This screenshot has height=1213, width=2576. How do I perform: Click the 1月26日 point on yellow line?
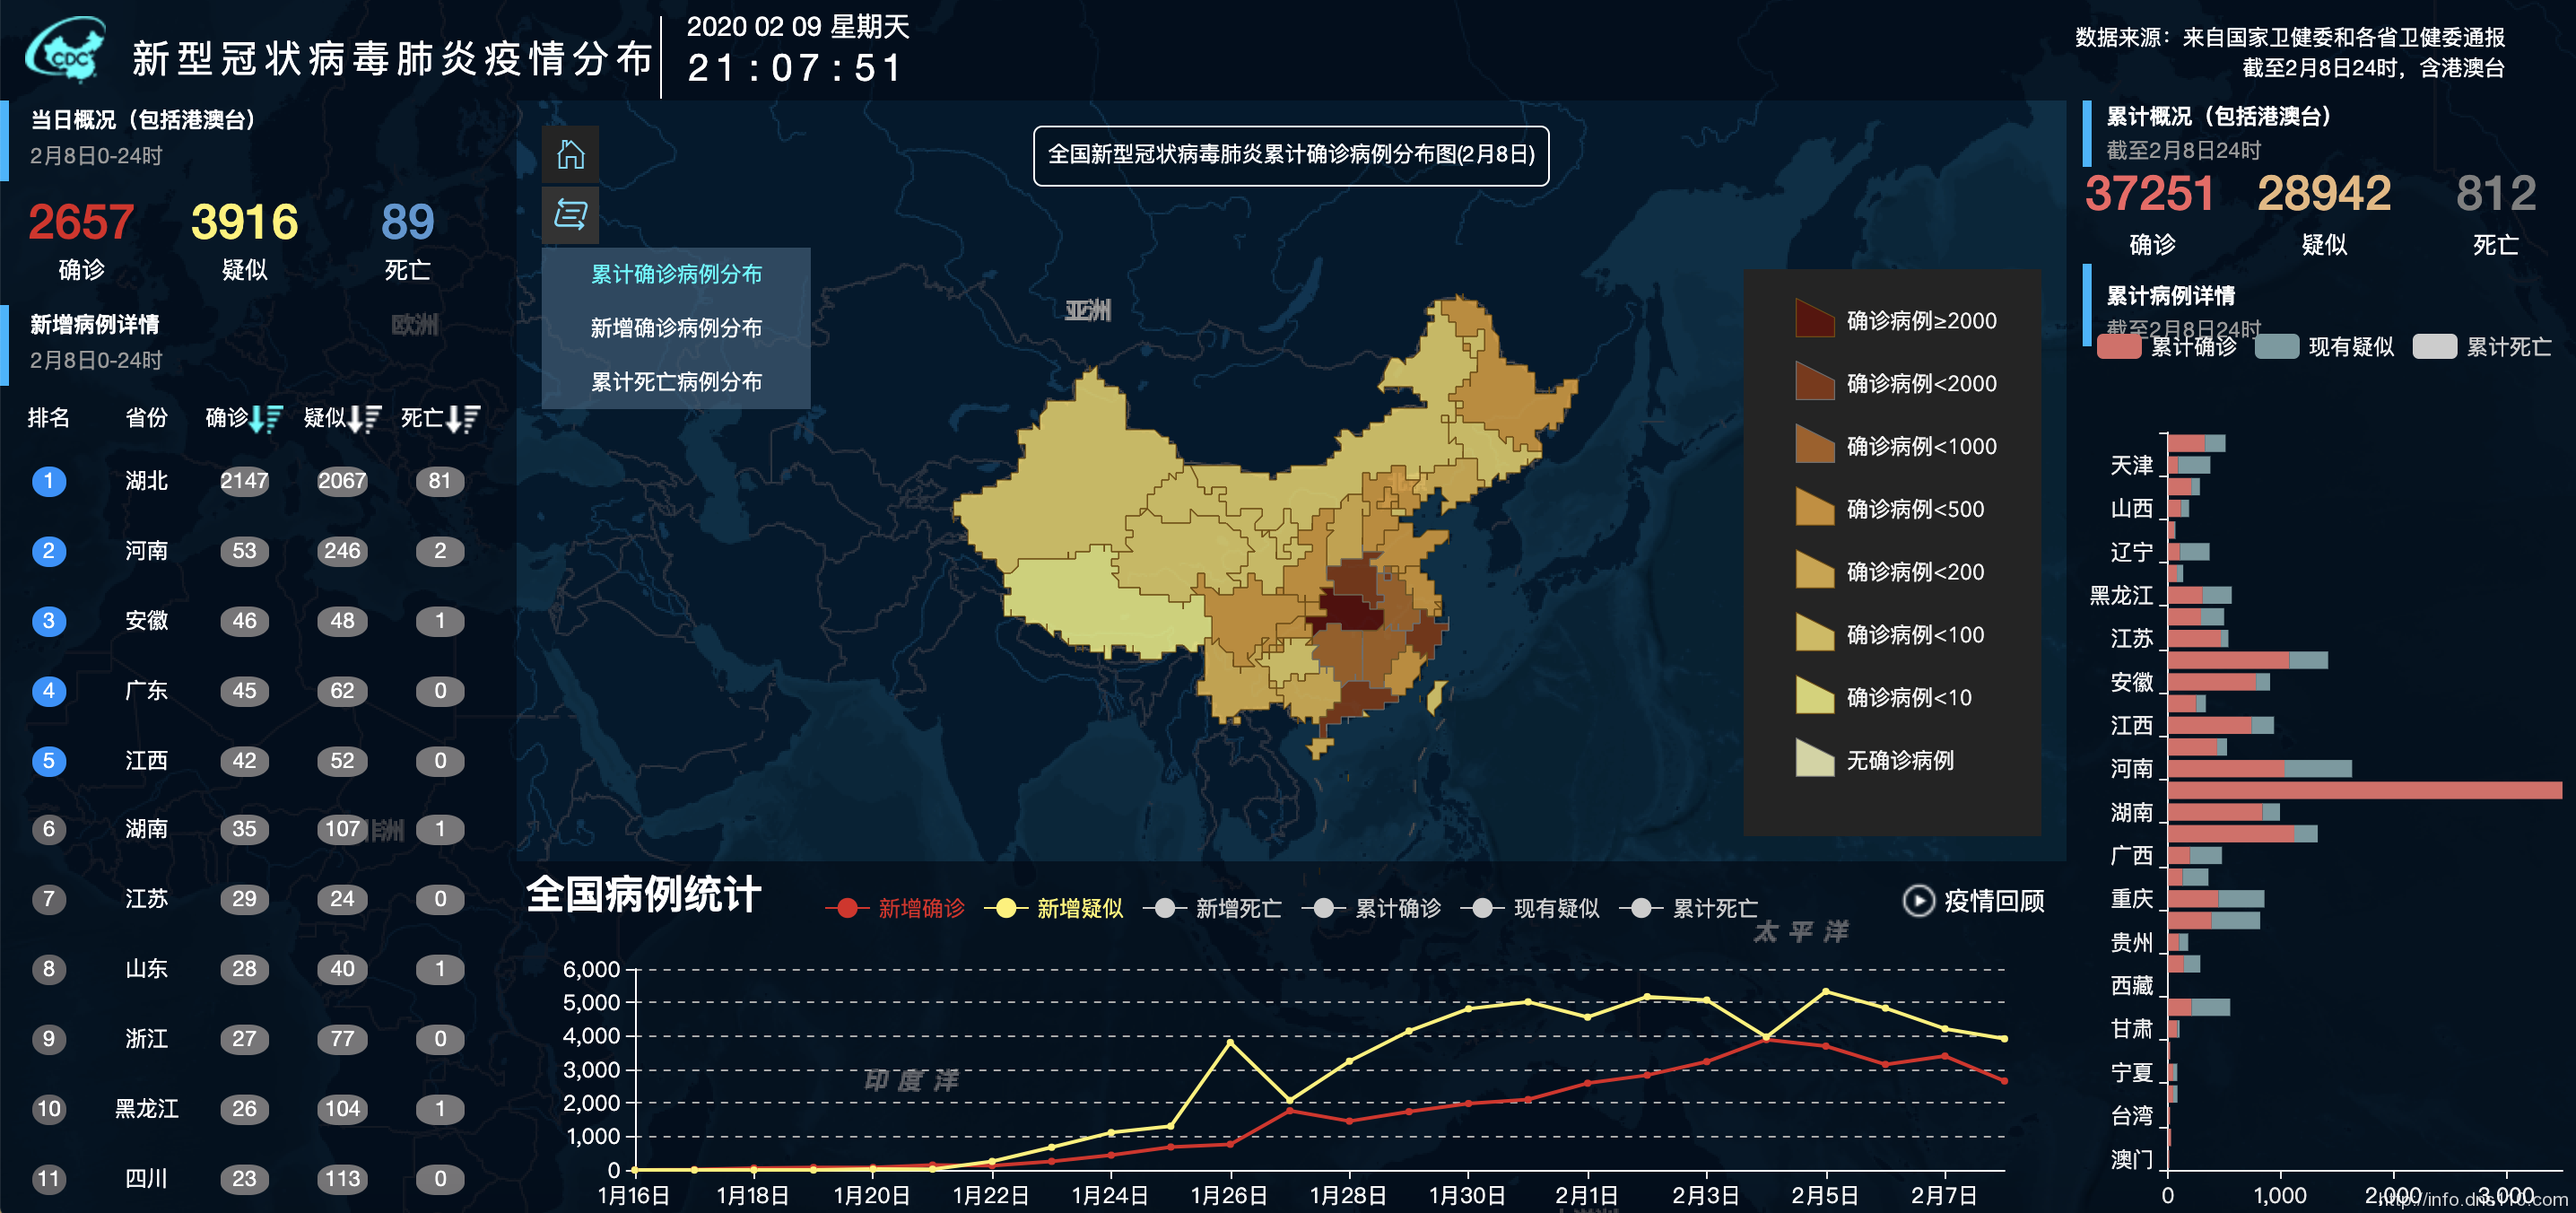[x=1230, y=1042]
